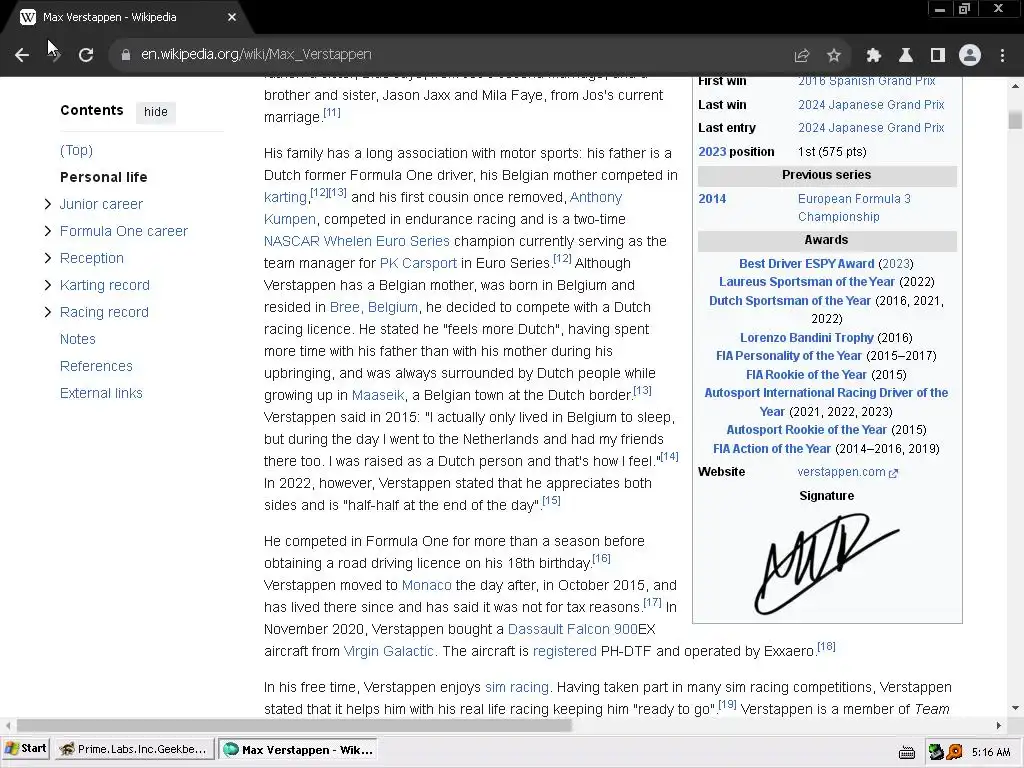Select Personal life in contents
The height and width of the screenshot is (768, 1024).
point(103,177)
